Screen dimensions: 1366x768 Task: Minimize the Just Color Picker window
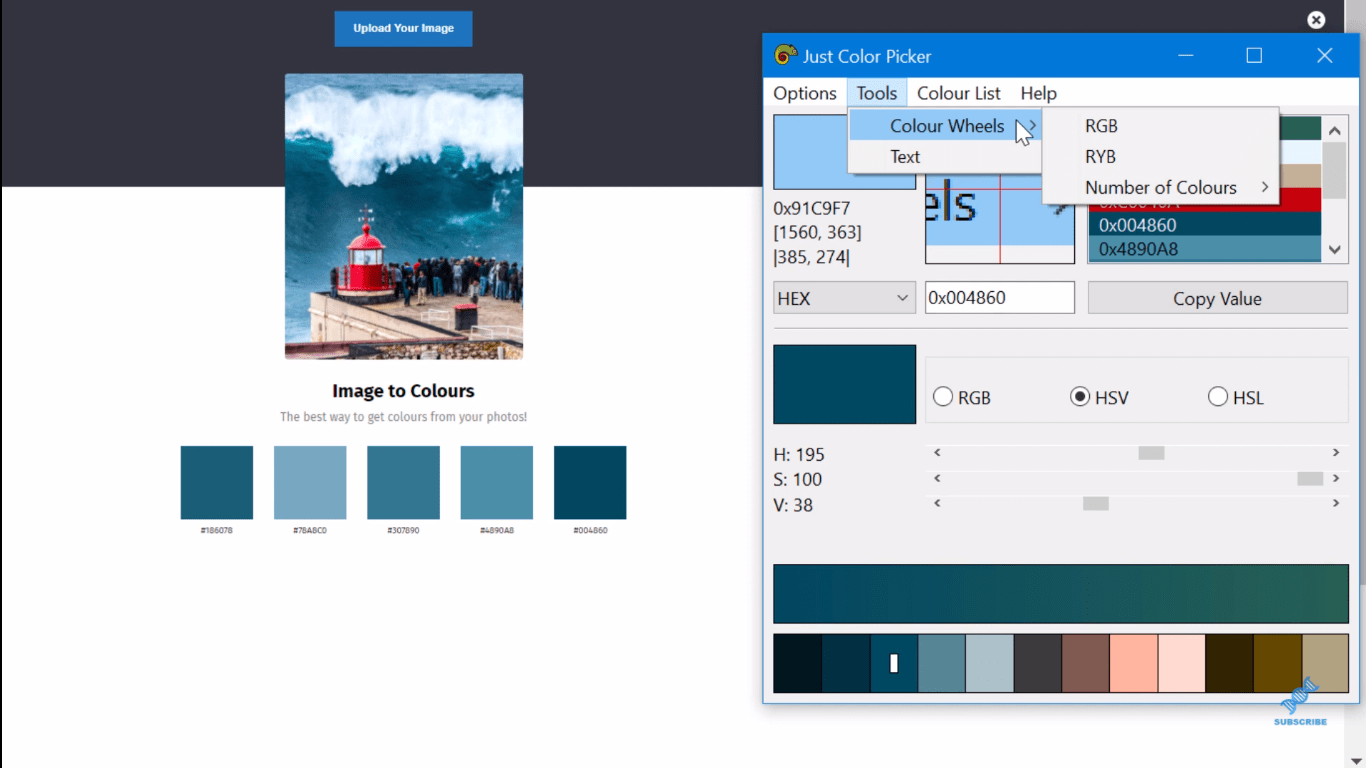click(x=1186, y=56)
